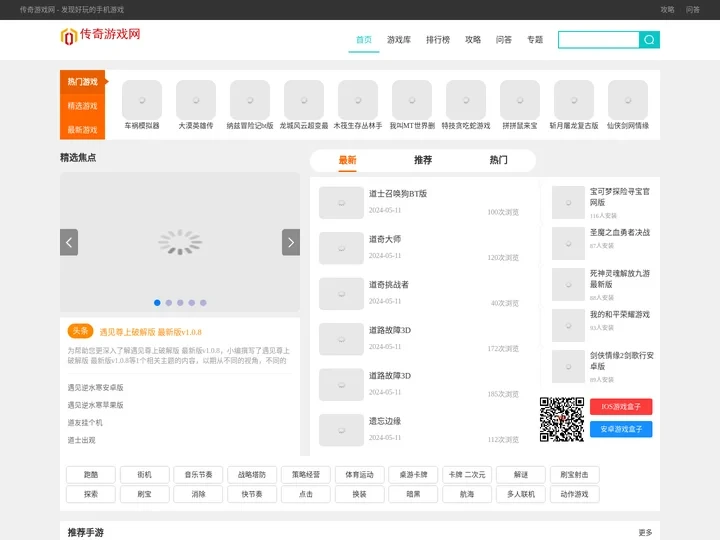Open thumbnail of 道奇挑战者
720x540 pixels.
341,293
